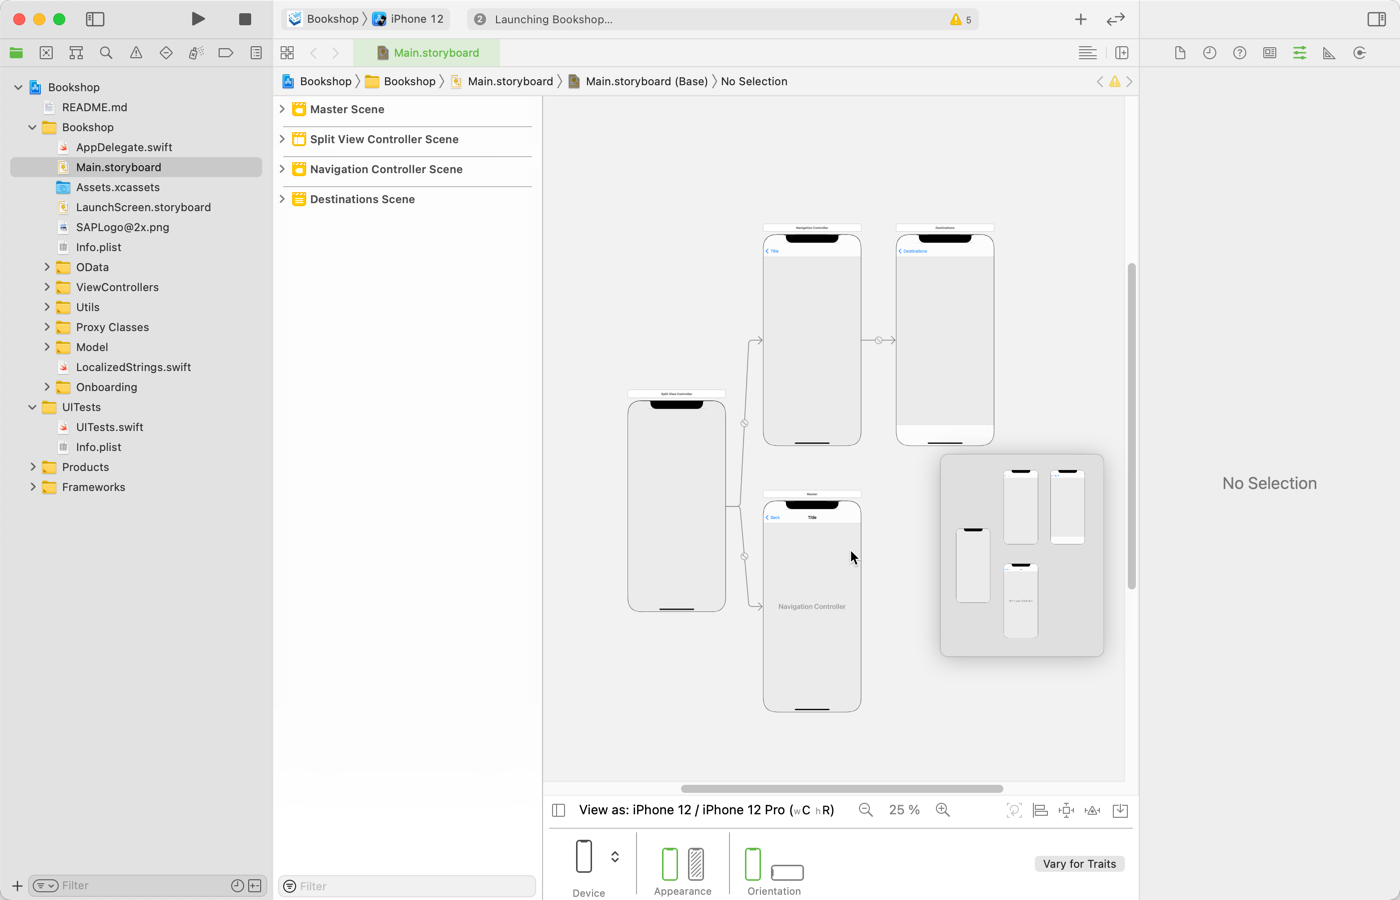Hide the document outline panel

[559, 810]
